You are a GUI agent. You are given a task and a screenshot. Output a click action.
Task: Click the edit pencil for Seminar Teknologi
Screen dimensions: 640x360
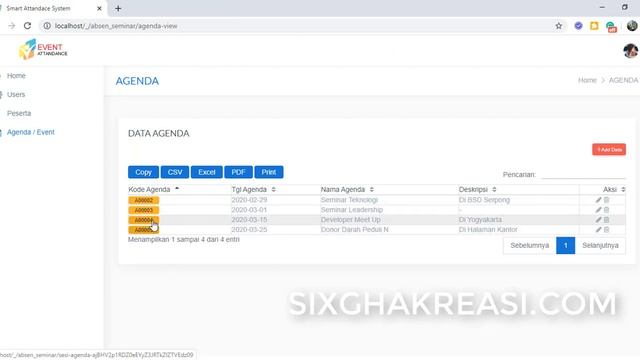click(598, 200)
